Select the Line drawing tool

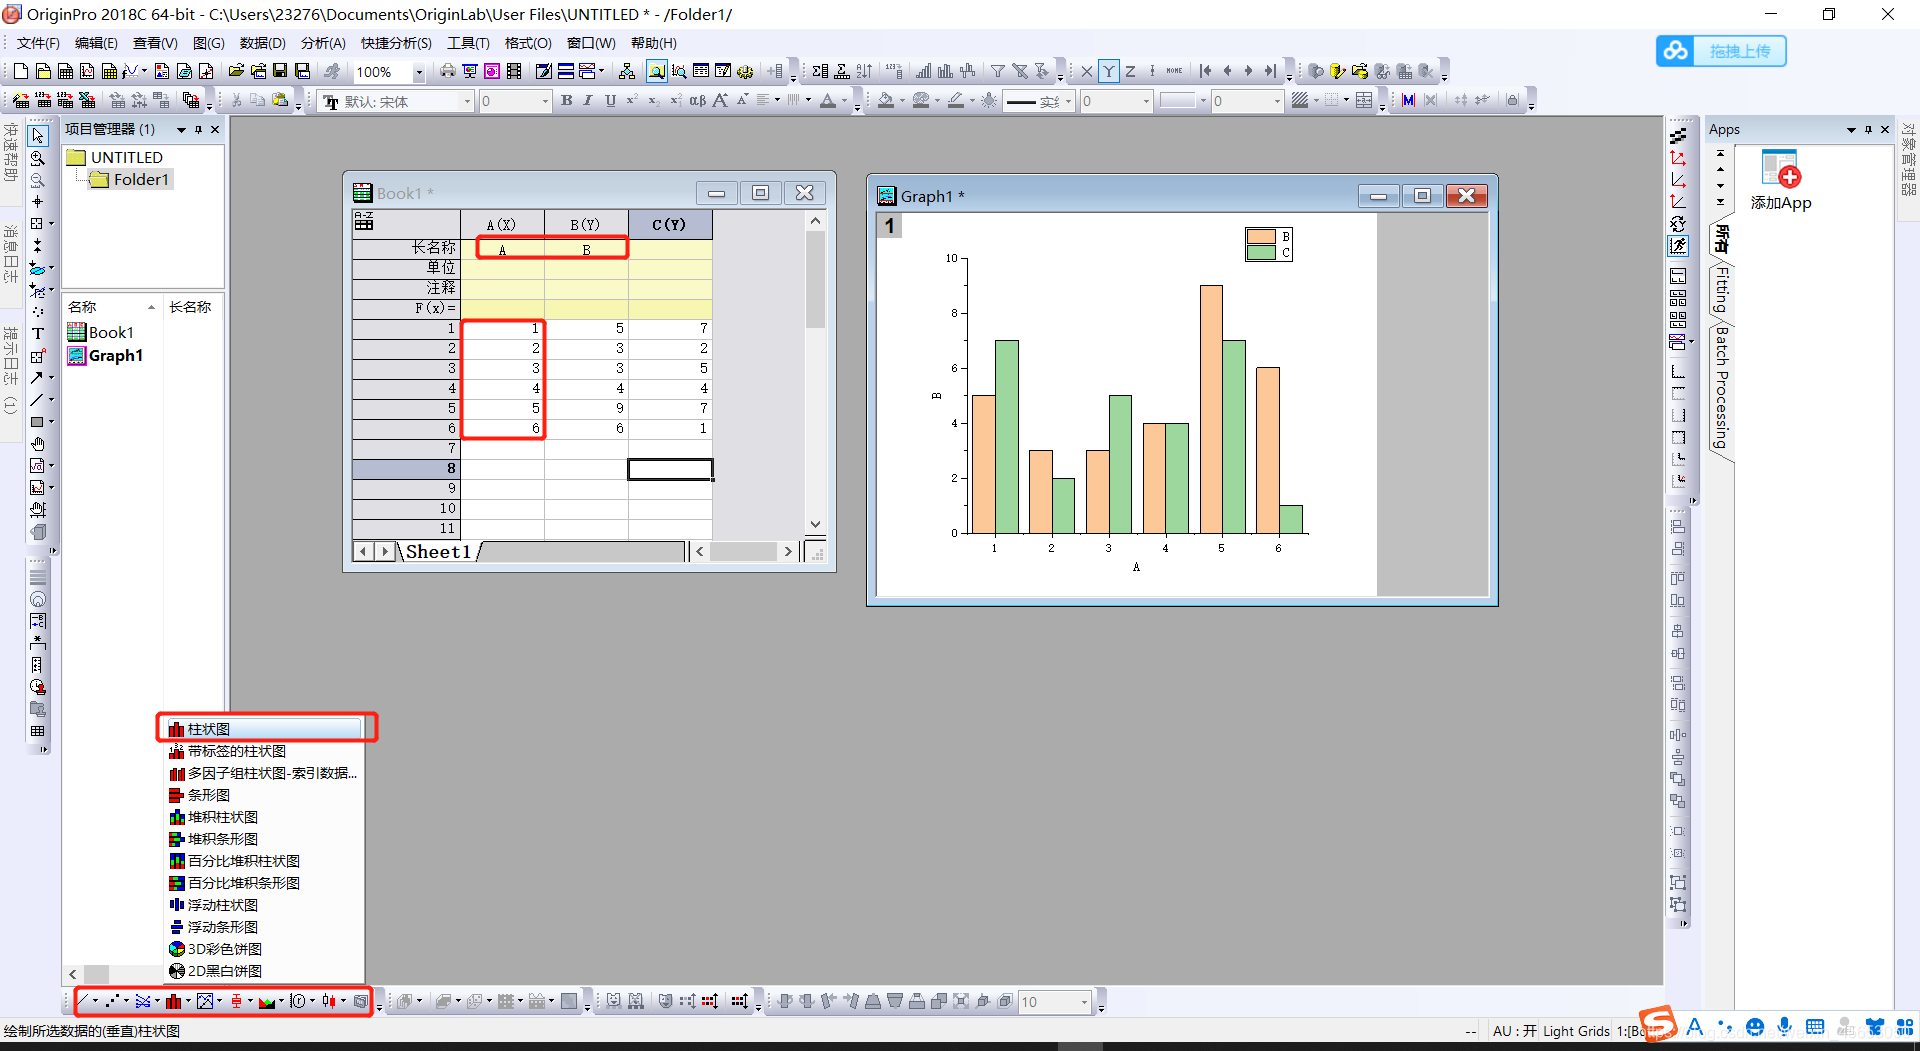[37, 400]
